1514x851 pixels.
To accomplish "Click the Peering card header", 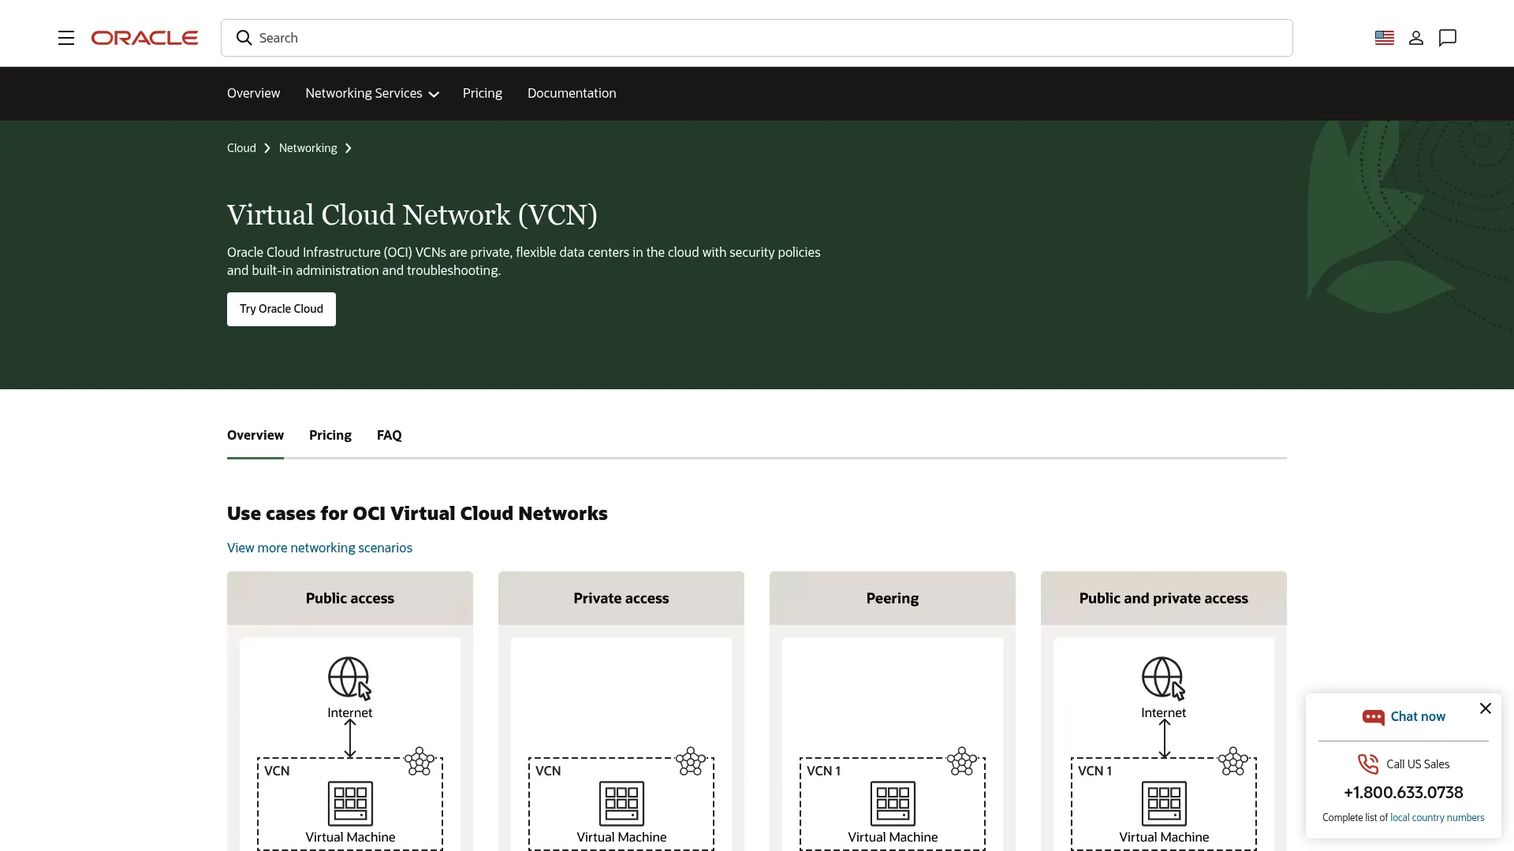I will point(892,598).
